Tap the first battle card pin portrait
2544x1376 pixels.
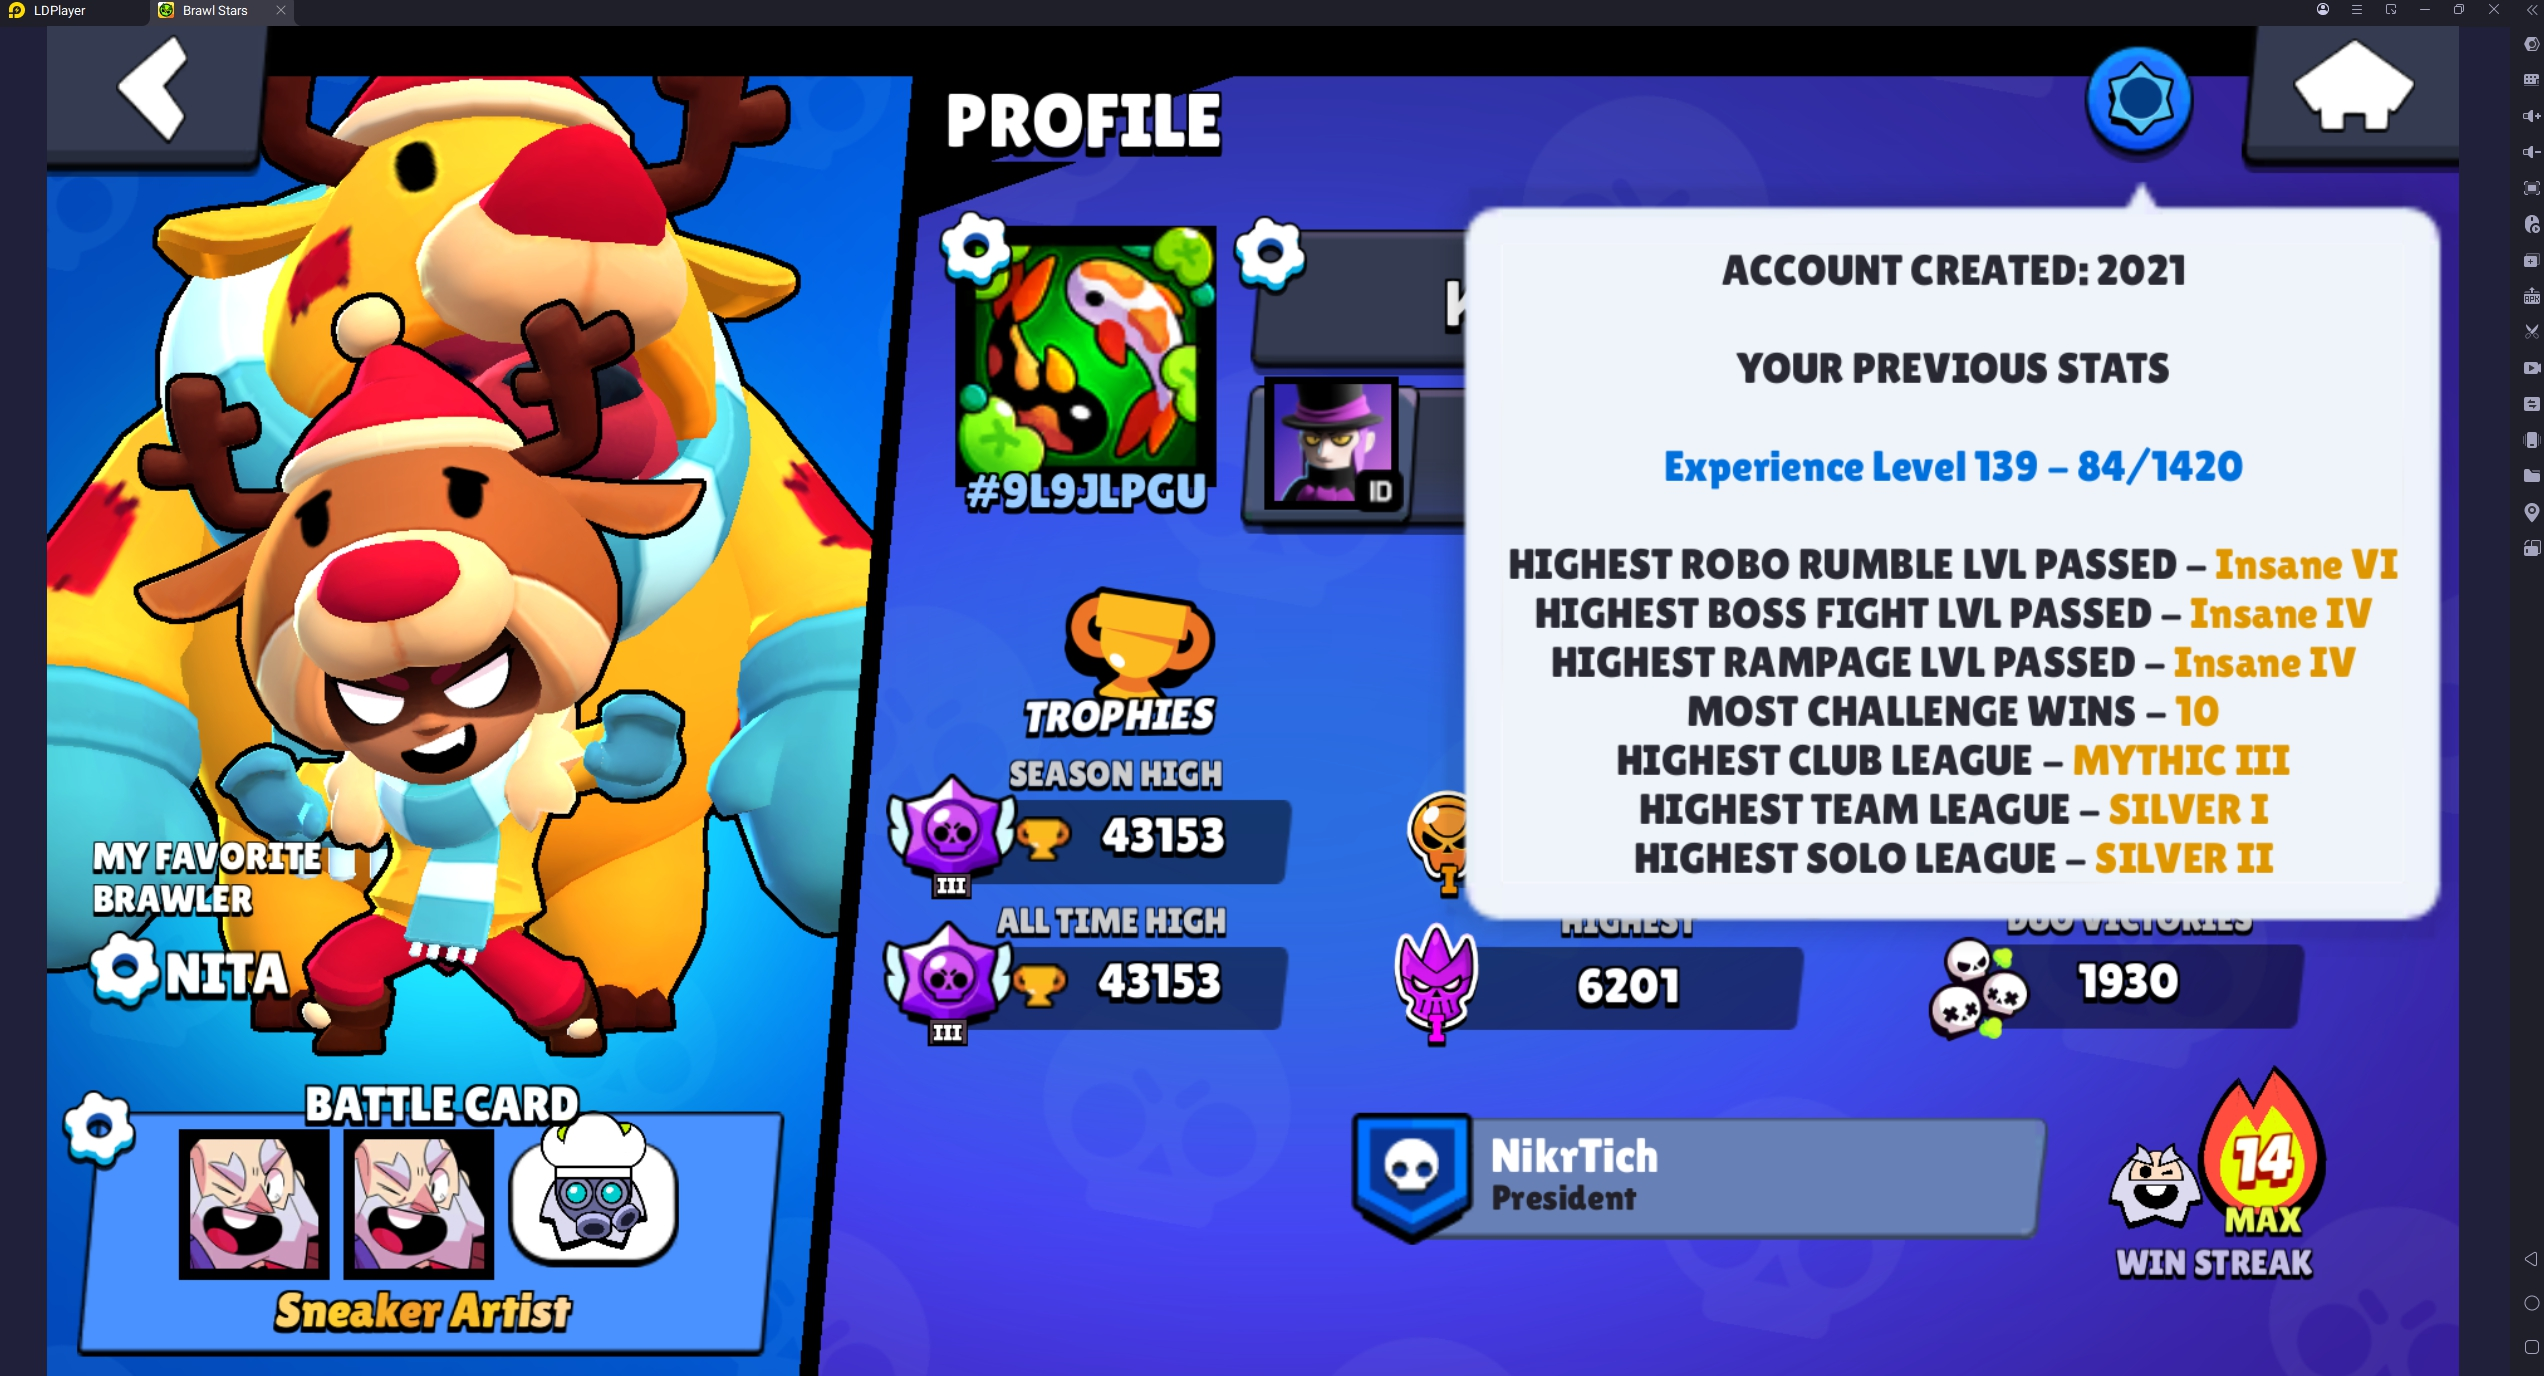click(x=254, y=1203)
